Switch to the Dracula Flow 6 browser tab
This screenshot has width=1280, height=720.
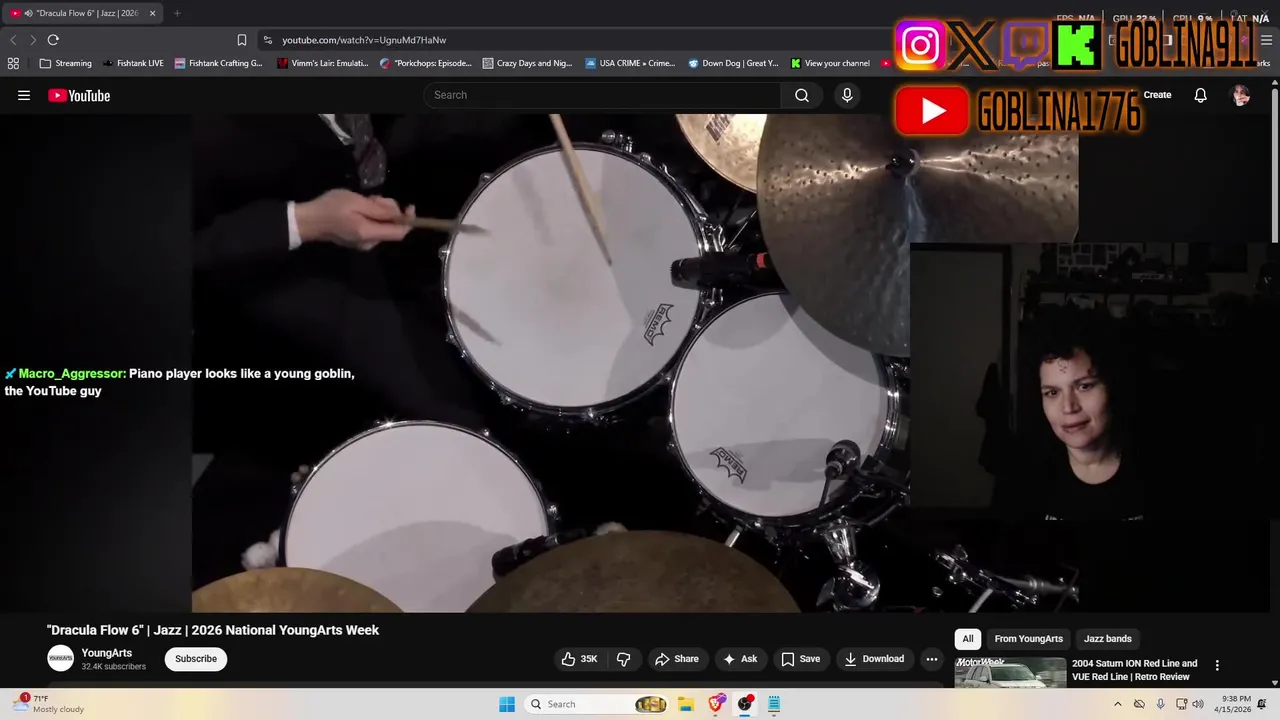80,13
